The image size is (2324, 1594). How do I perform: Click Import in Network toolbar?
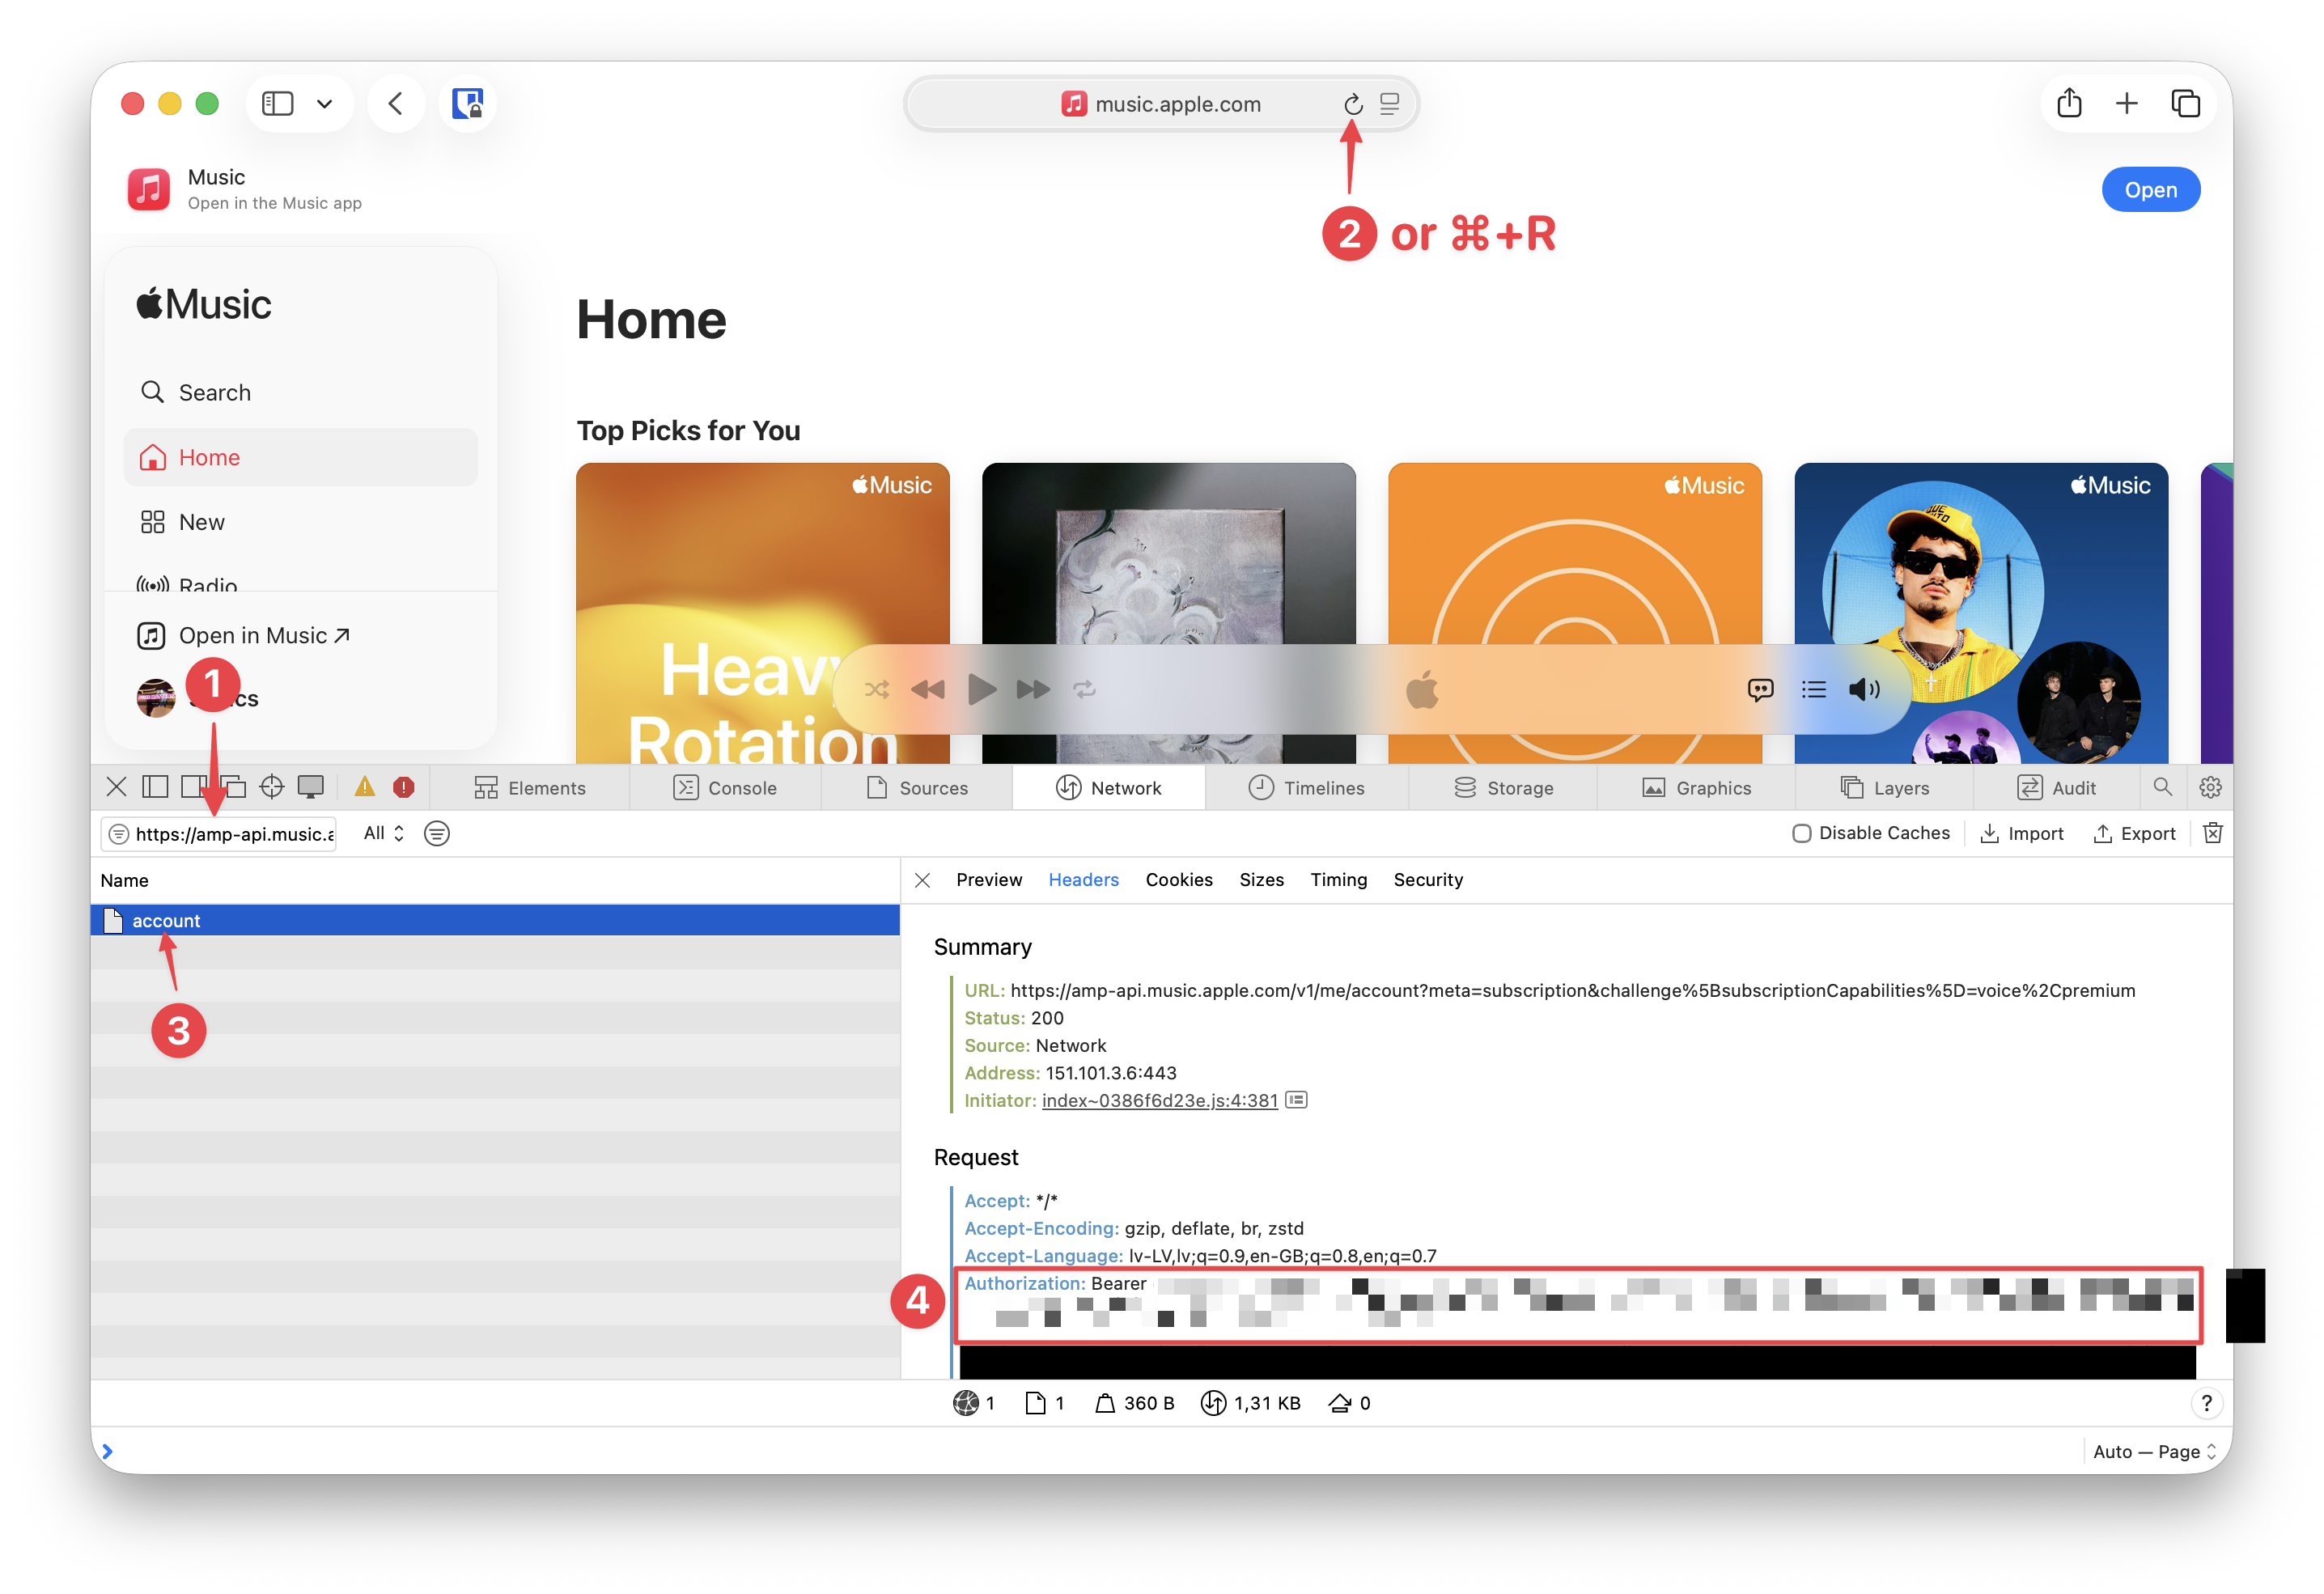(2022, 833)
